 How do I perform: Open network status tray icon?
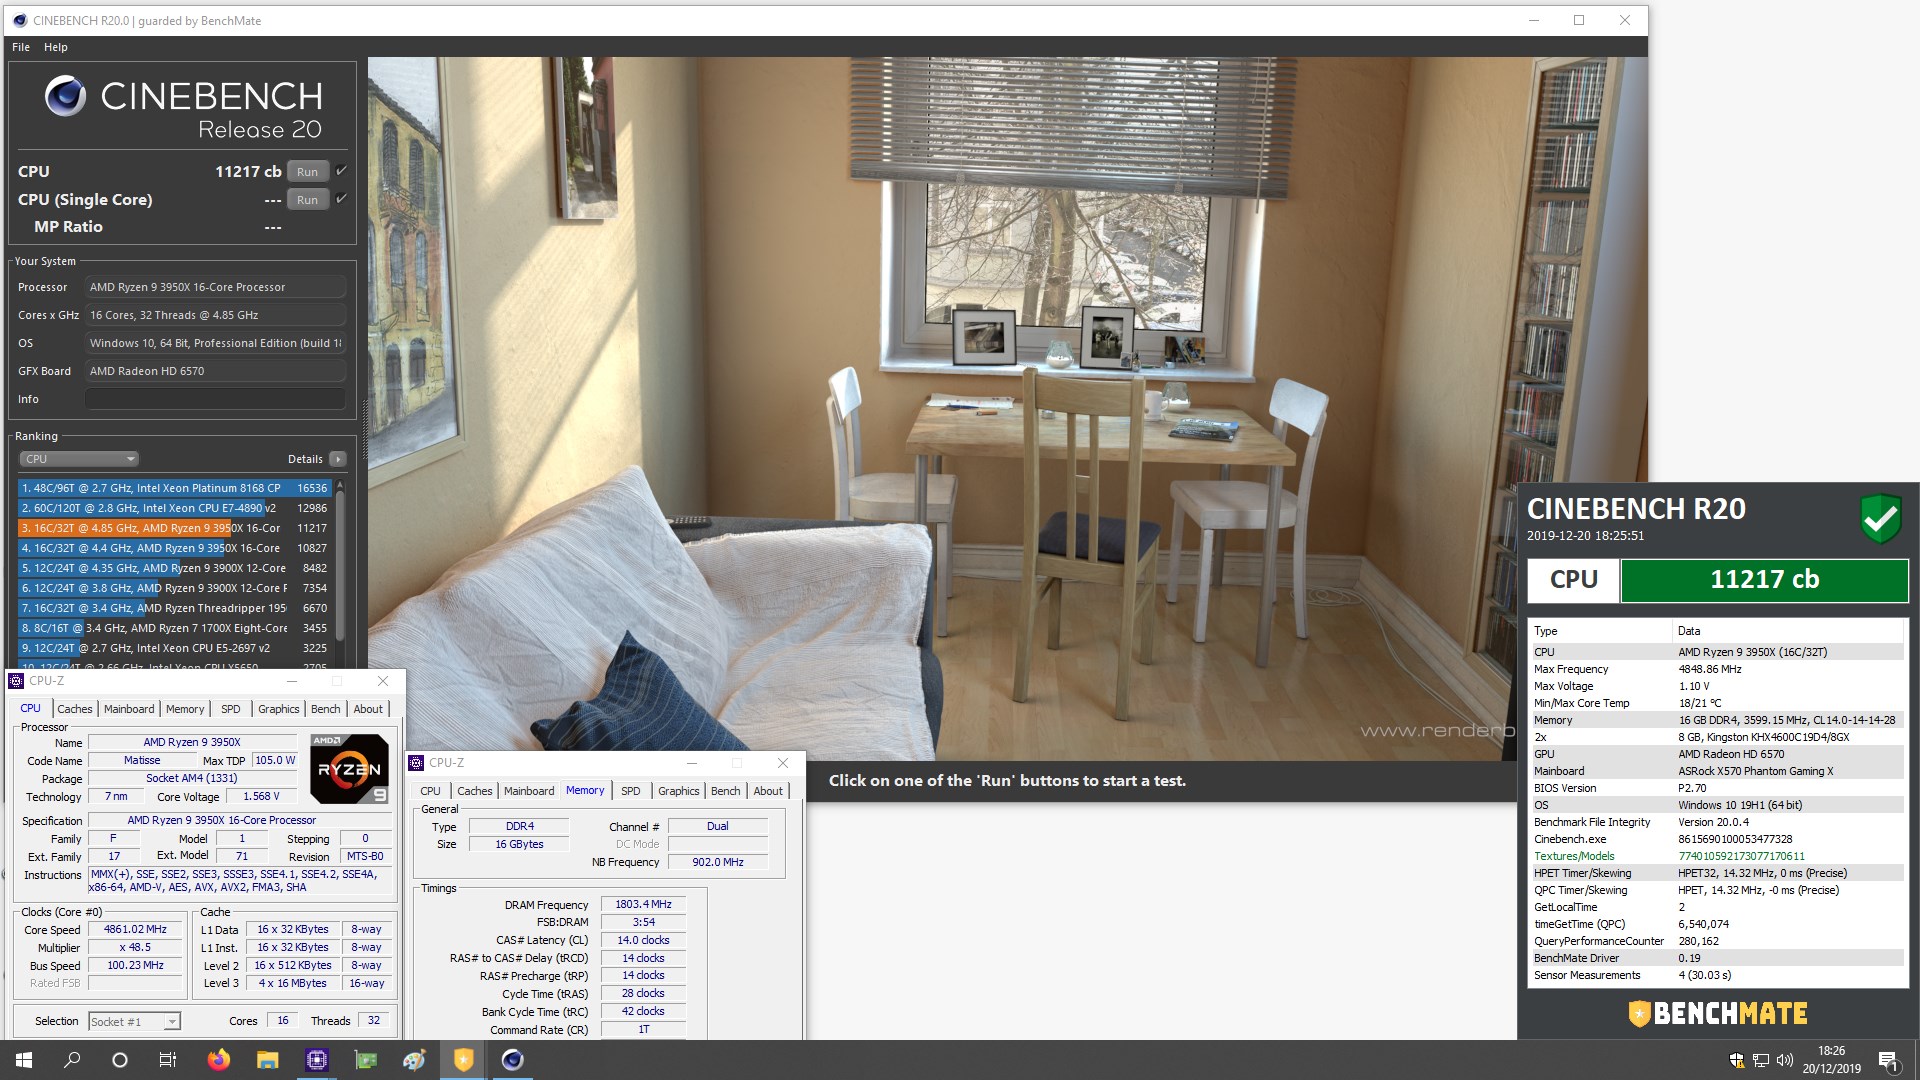[1761, 1060]
